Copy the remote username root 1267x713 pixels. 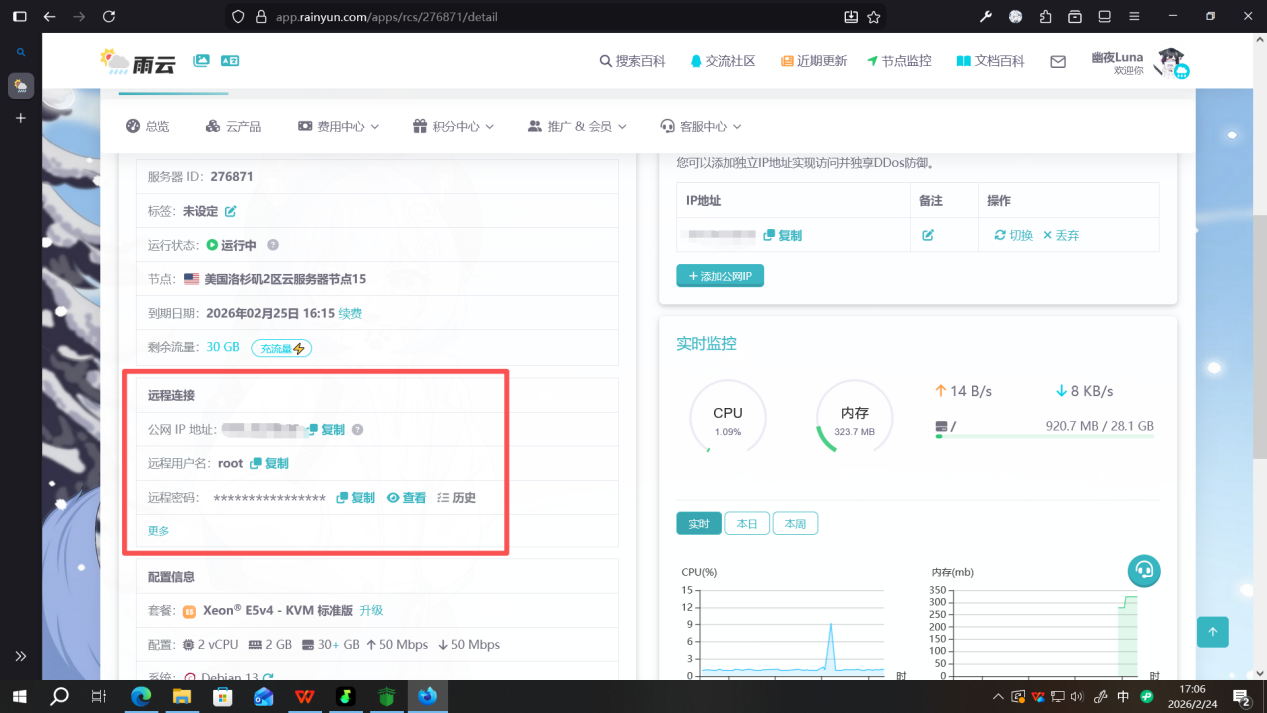point(269,463)
